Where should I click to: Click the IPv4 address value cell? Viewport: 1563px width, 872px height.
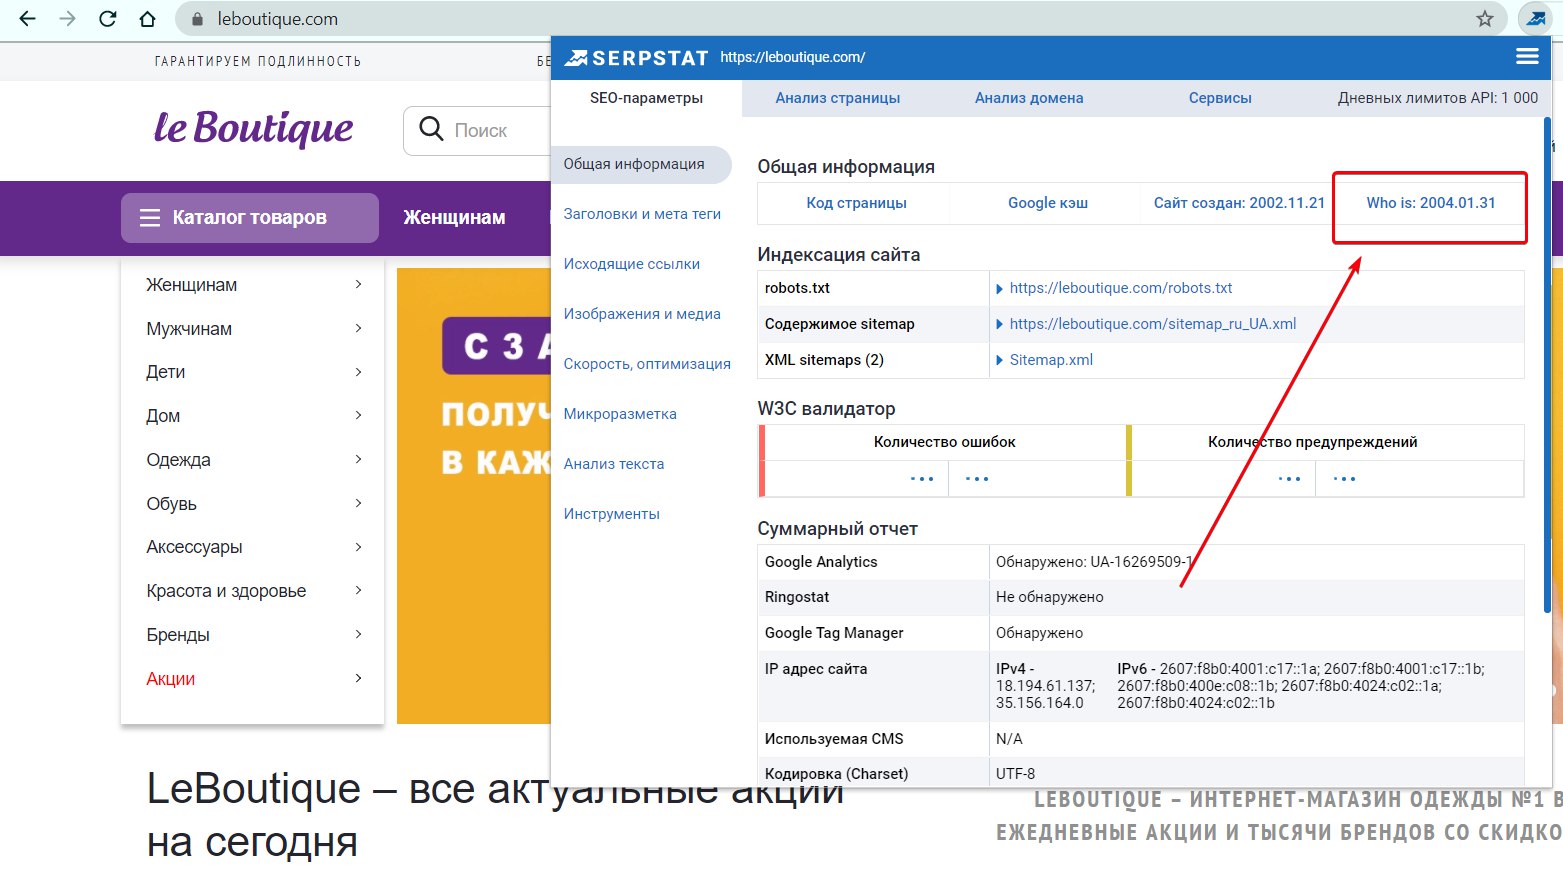point(1046,686)
